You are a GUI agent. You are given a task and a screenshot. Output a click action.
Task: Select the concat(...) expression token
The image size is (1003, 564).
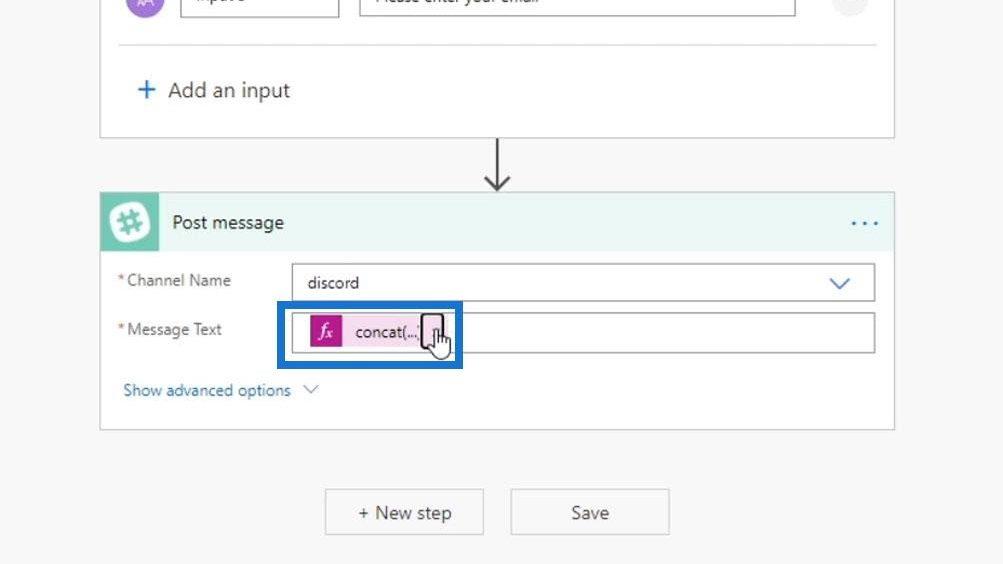376,331
